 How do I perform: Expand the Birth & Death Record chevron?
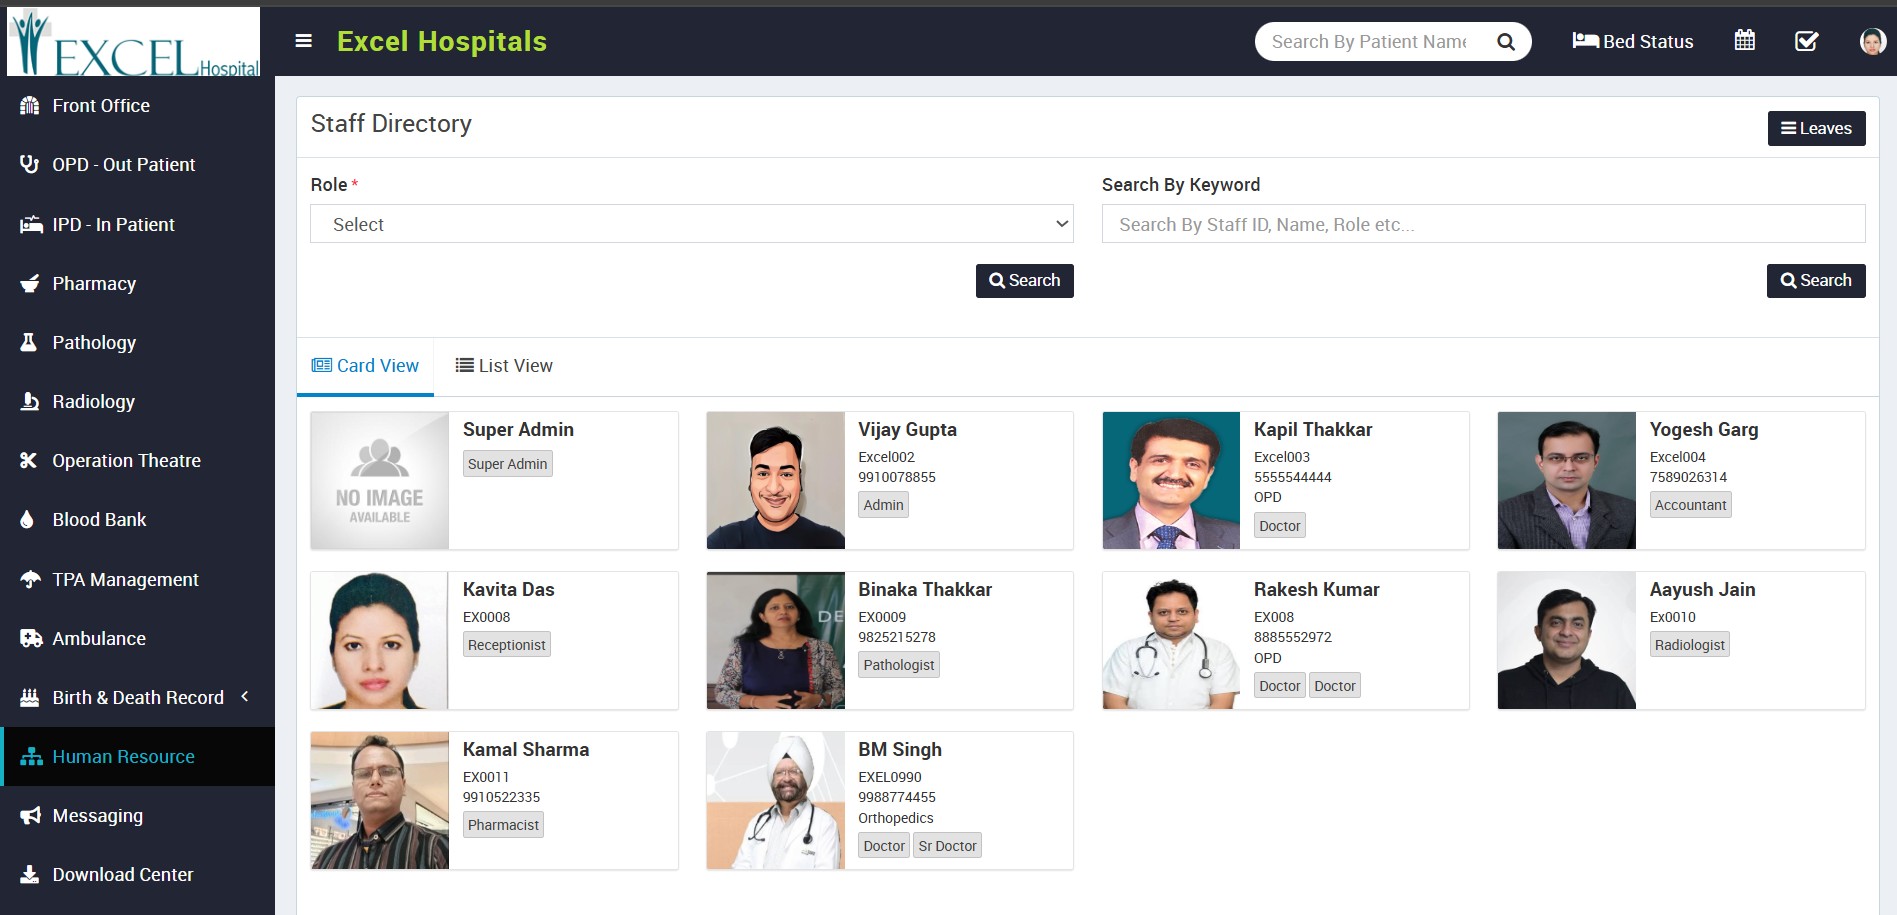(x=244, y=697)
